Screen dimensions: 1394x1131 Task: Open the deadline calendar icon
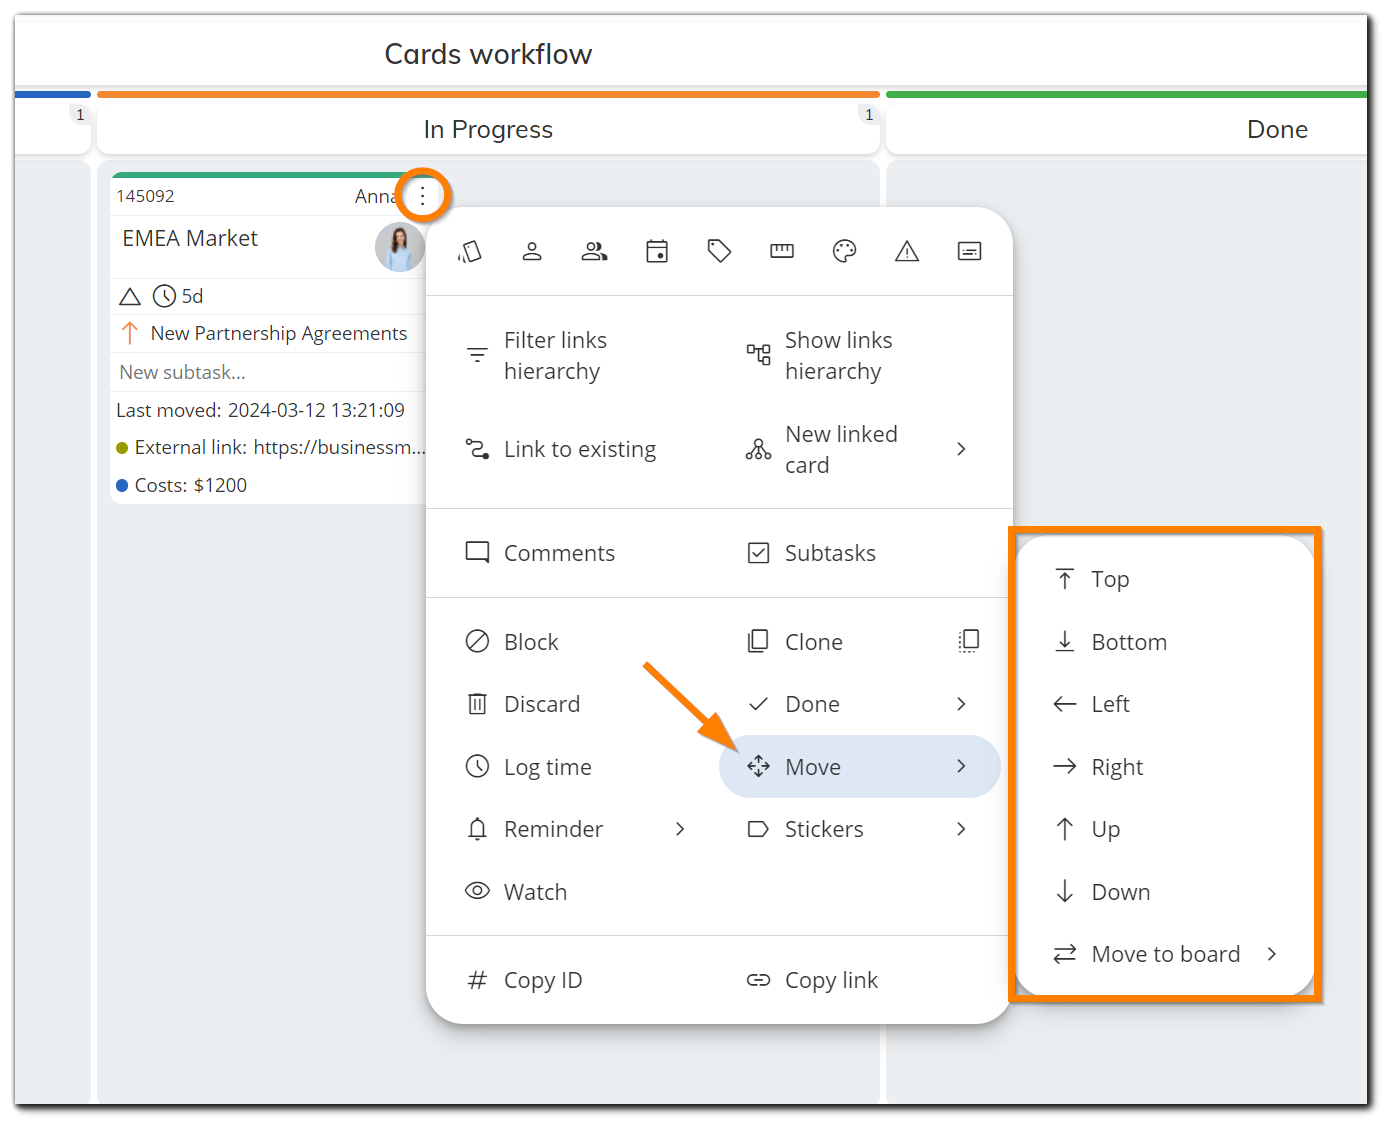pyautogui.click(x=657, y=252)
